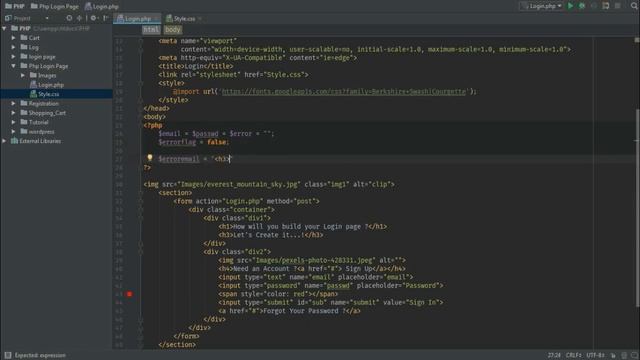Run Login.php with the green play button
Image resolution: width=640 pixels, height=360 pixels.
(571, 6)
